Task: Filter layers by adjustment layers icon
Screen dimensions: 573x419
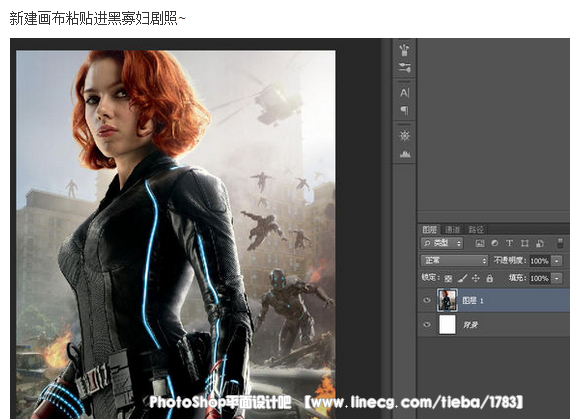Action: (494, 243)
